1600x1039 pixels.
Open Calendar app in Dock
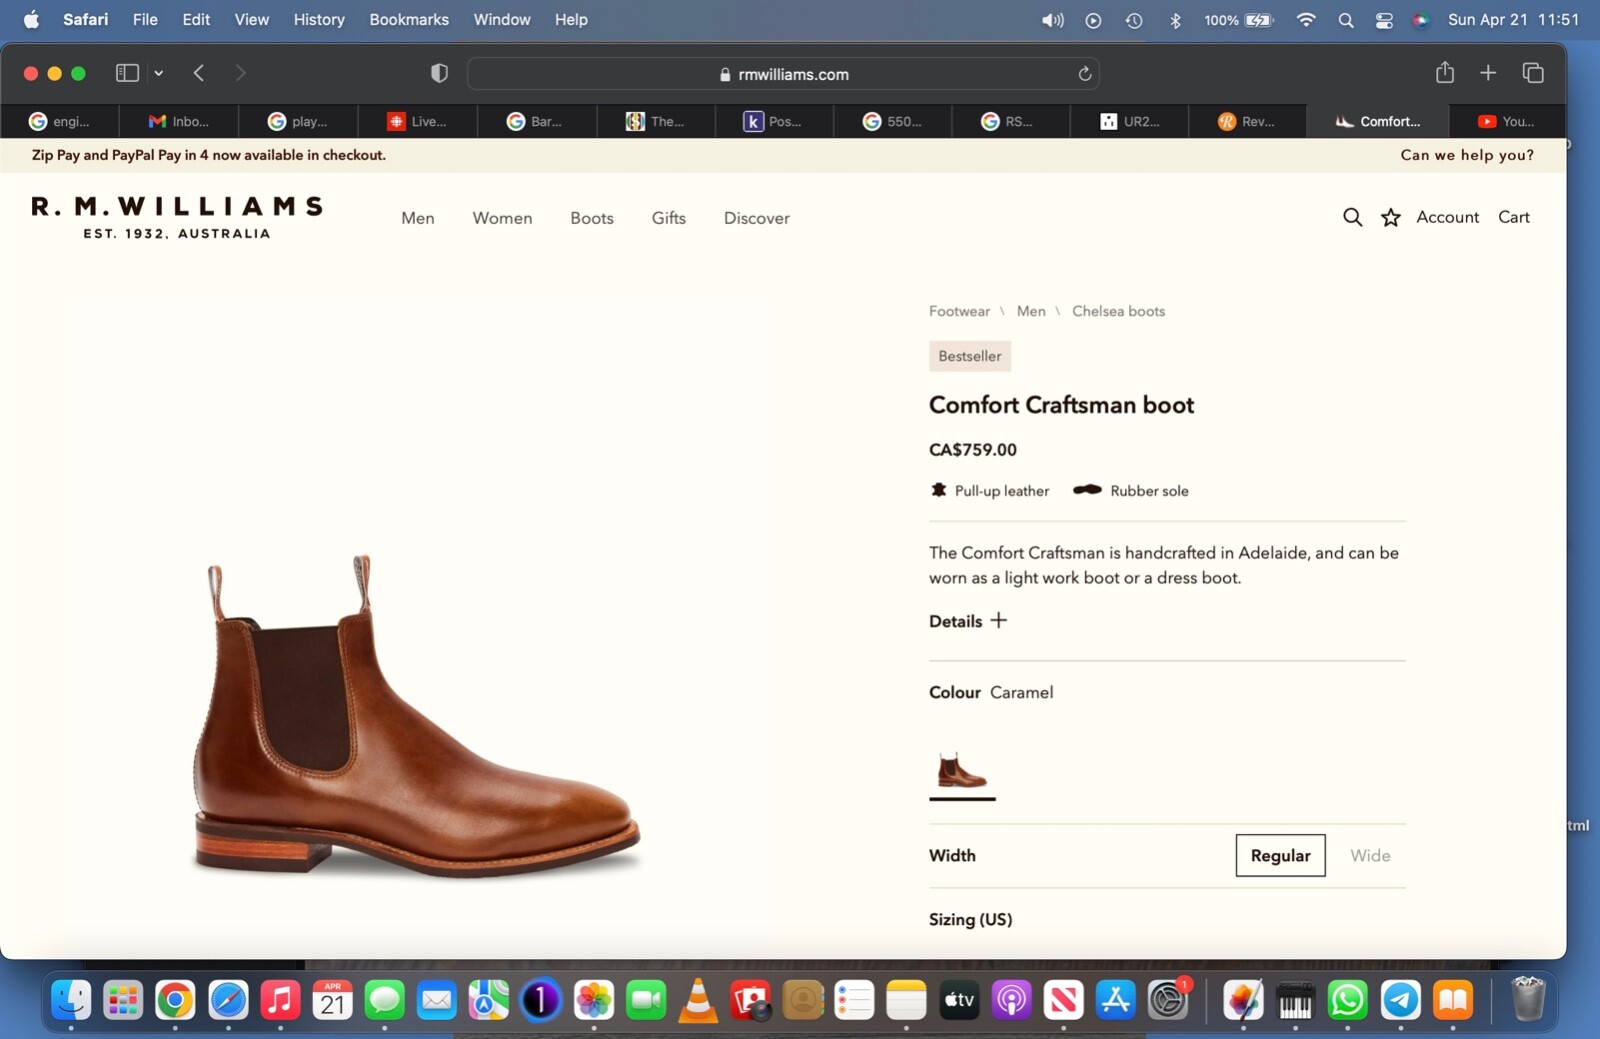pyautogui.click(x=332, y=1000)
